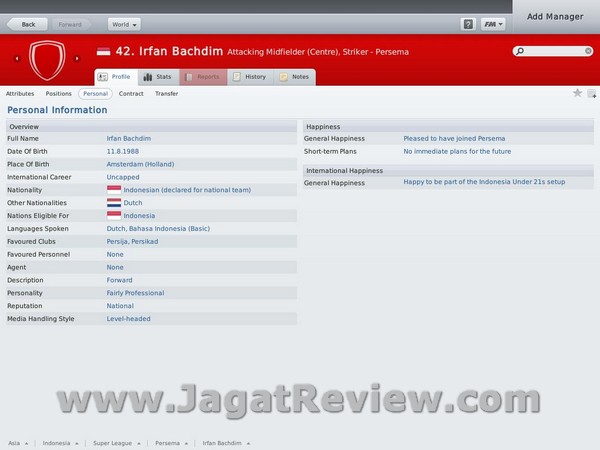Click the Dutch flag in Other Nationalities
The image size is (600, 450).
pyautogui.click(x=114, y=202)
